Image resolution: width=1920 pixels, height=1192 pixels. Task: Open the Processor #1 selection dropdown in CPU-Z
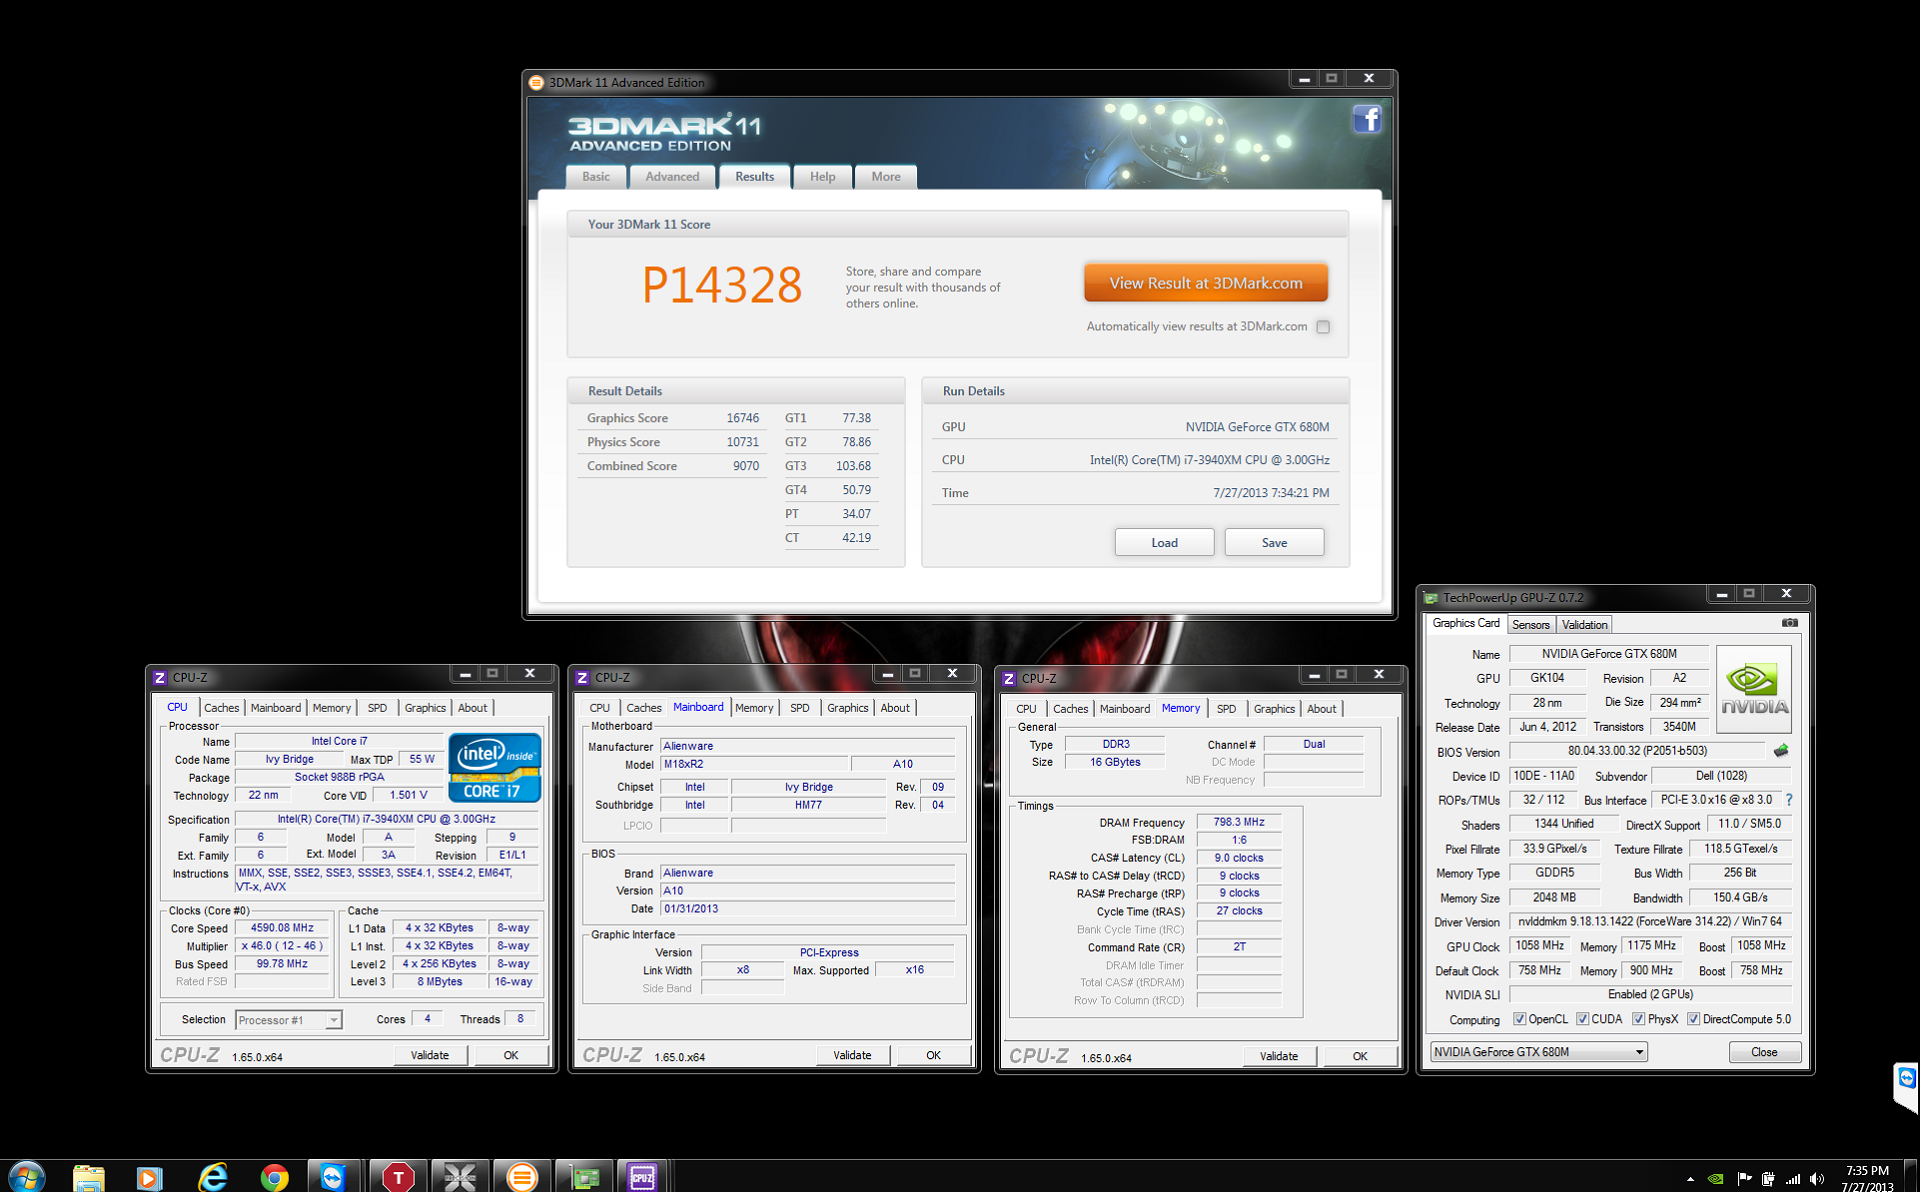click(x=288, y=1020)
